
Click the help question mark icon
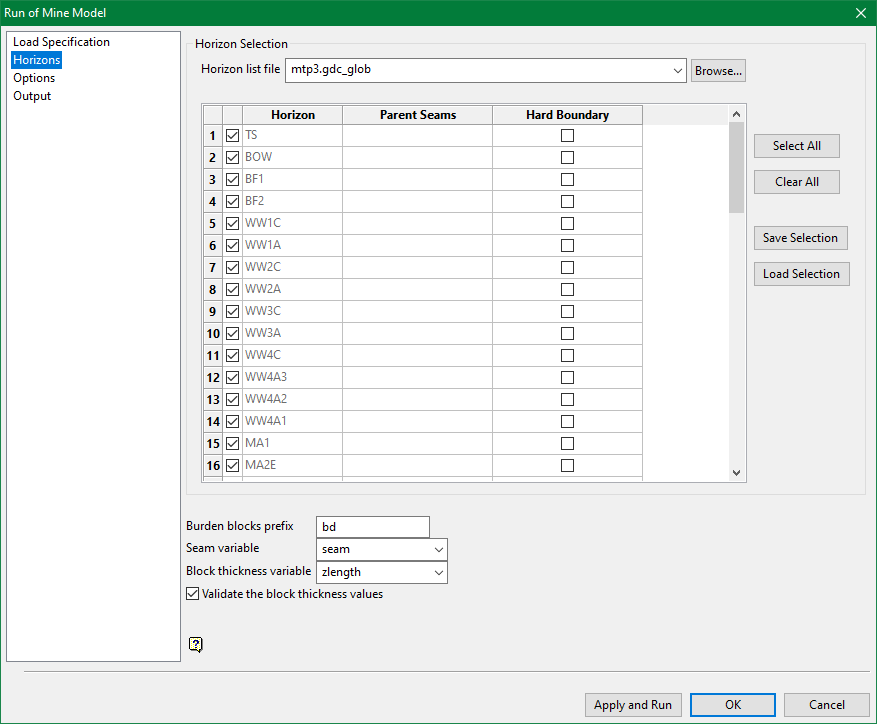[x=196, y=644]
